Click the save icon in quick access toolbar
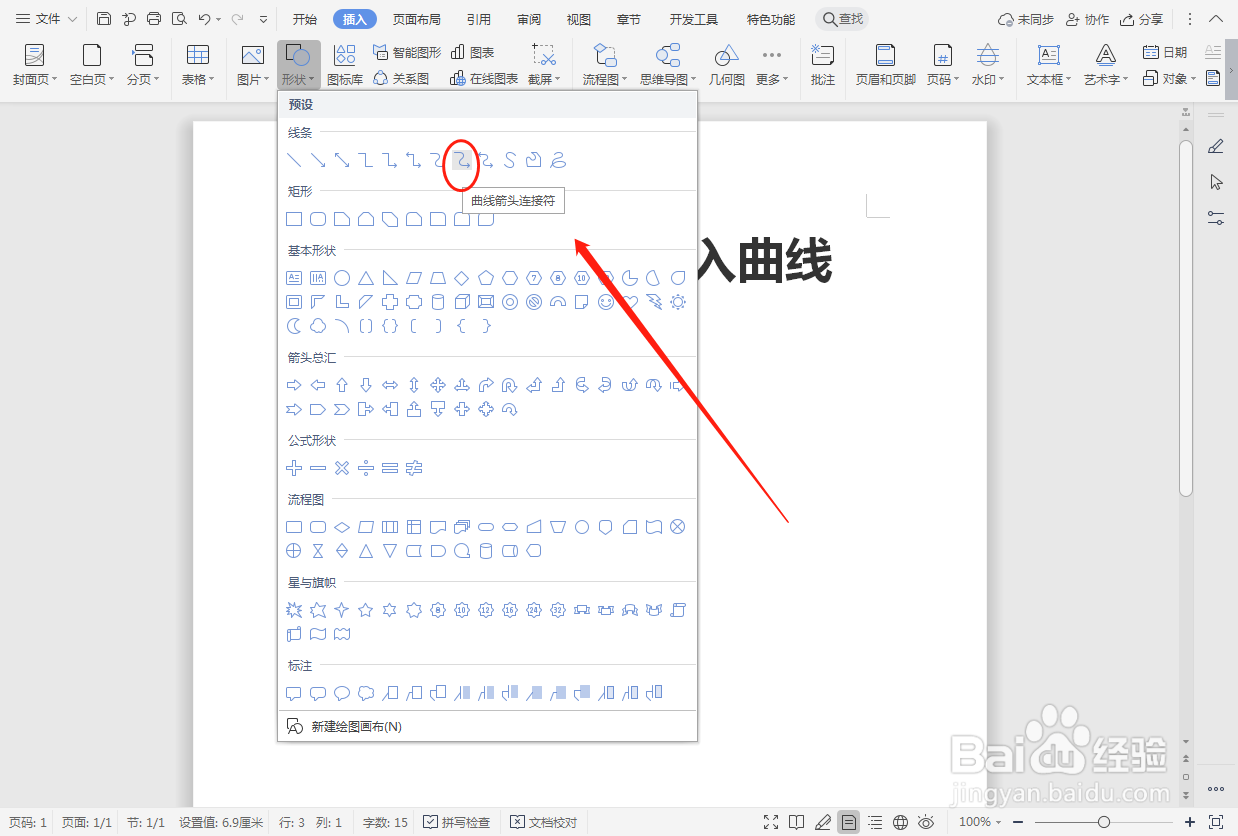The image size is (1238, 836). point(104,19)
